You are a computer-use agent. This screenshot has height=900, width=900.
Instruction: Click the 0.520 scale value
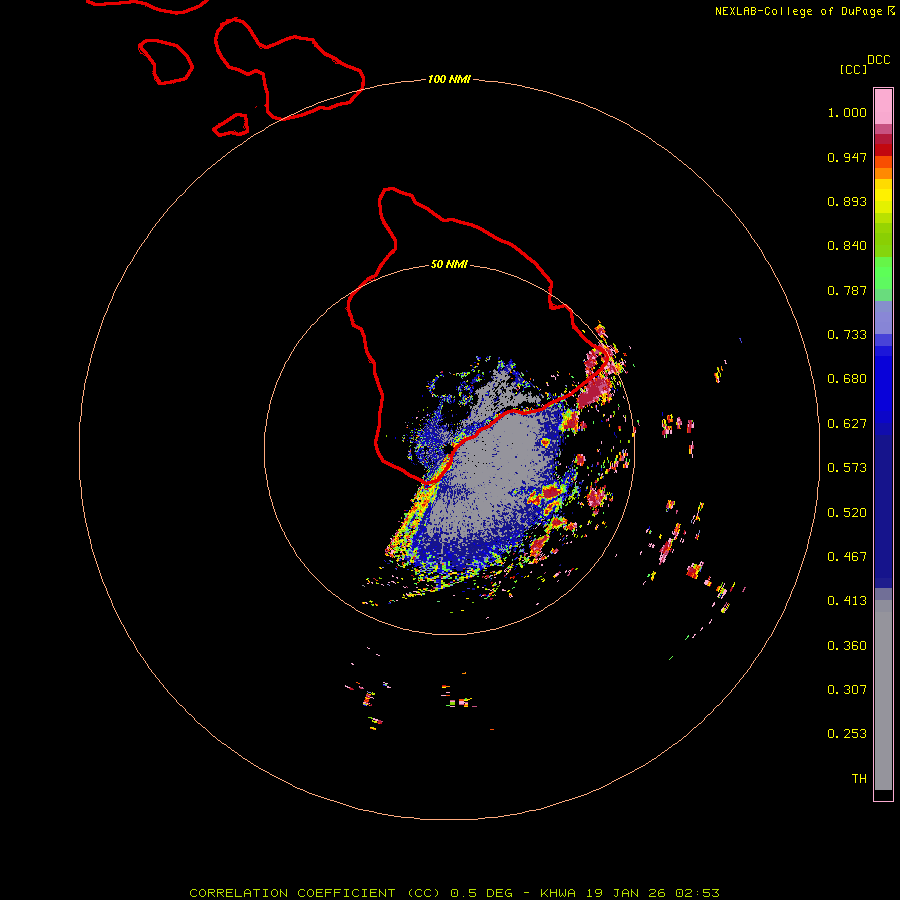click(847, 513)
